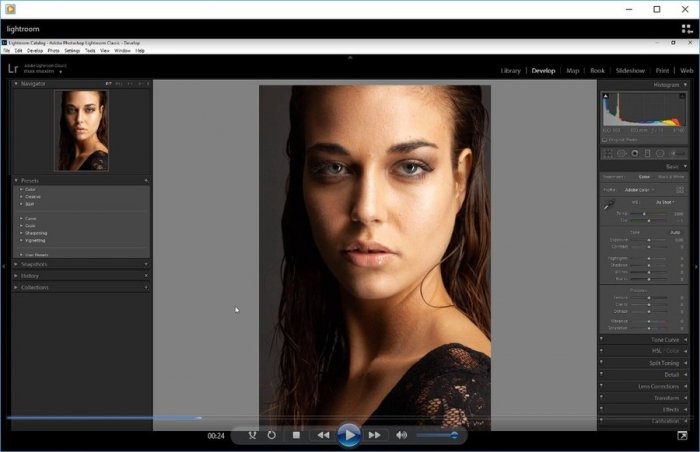700x452 pixels.
Task: Select Black & White treatment
Action: pos(669,176)
